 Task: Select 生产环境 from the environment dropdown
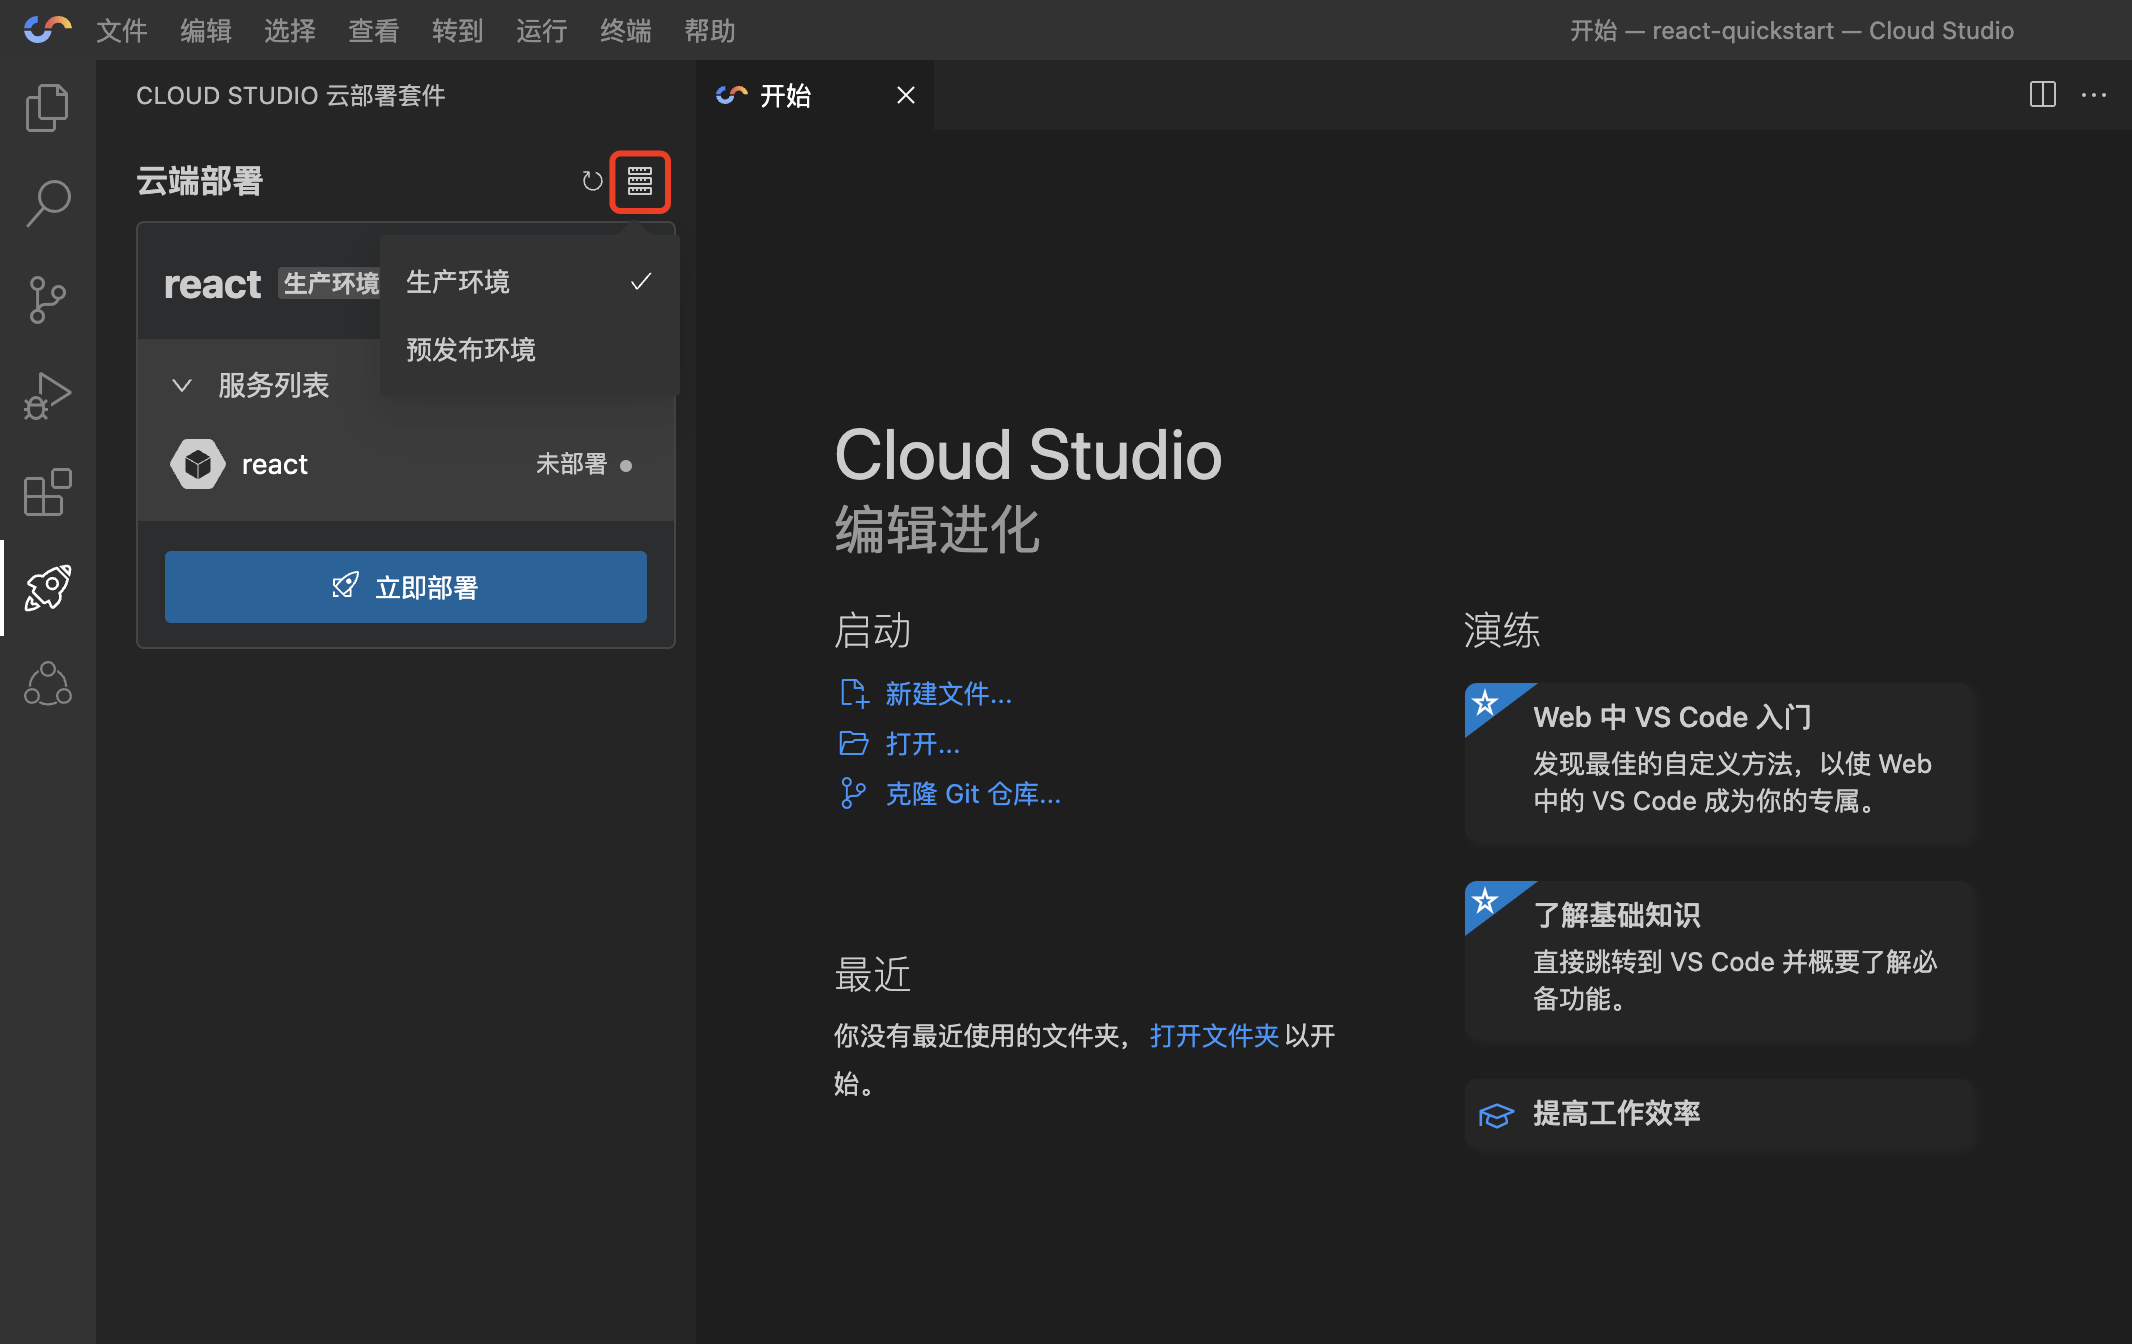pos(530,282)
